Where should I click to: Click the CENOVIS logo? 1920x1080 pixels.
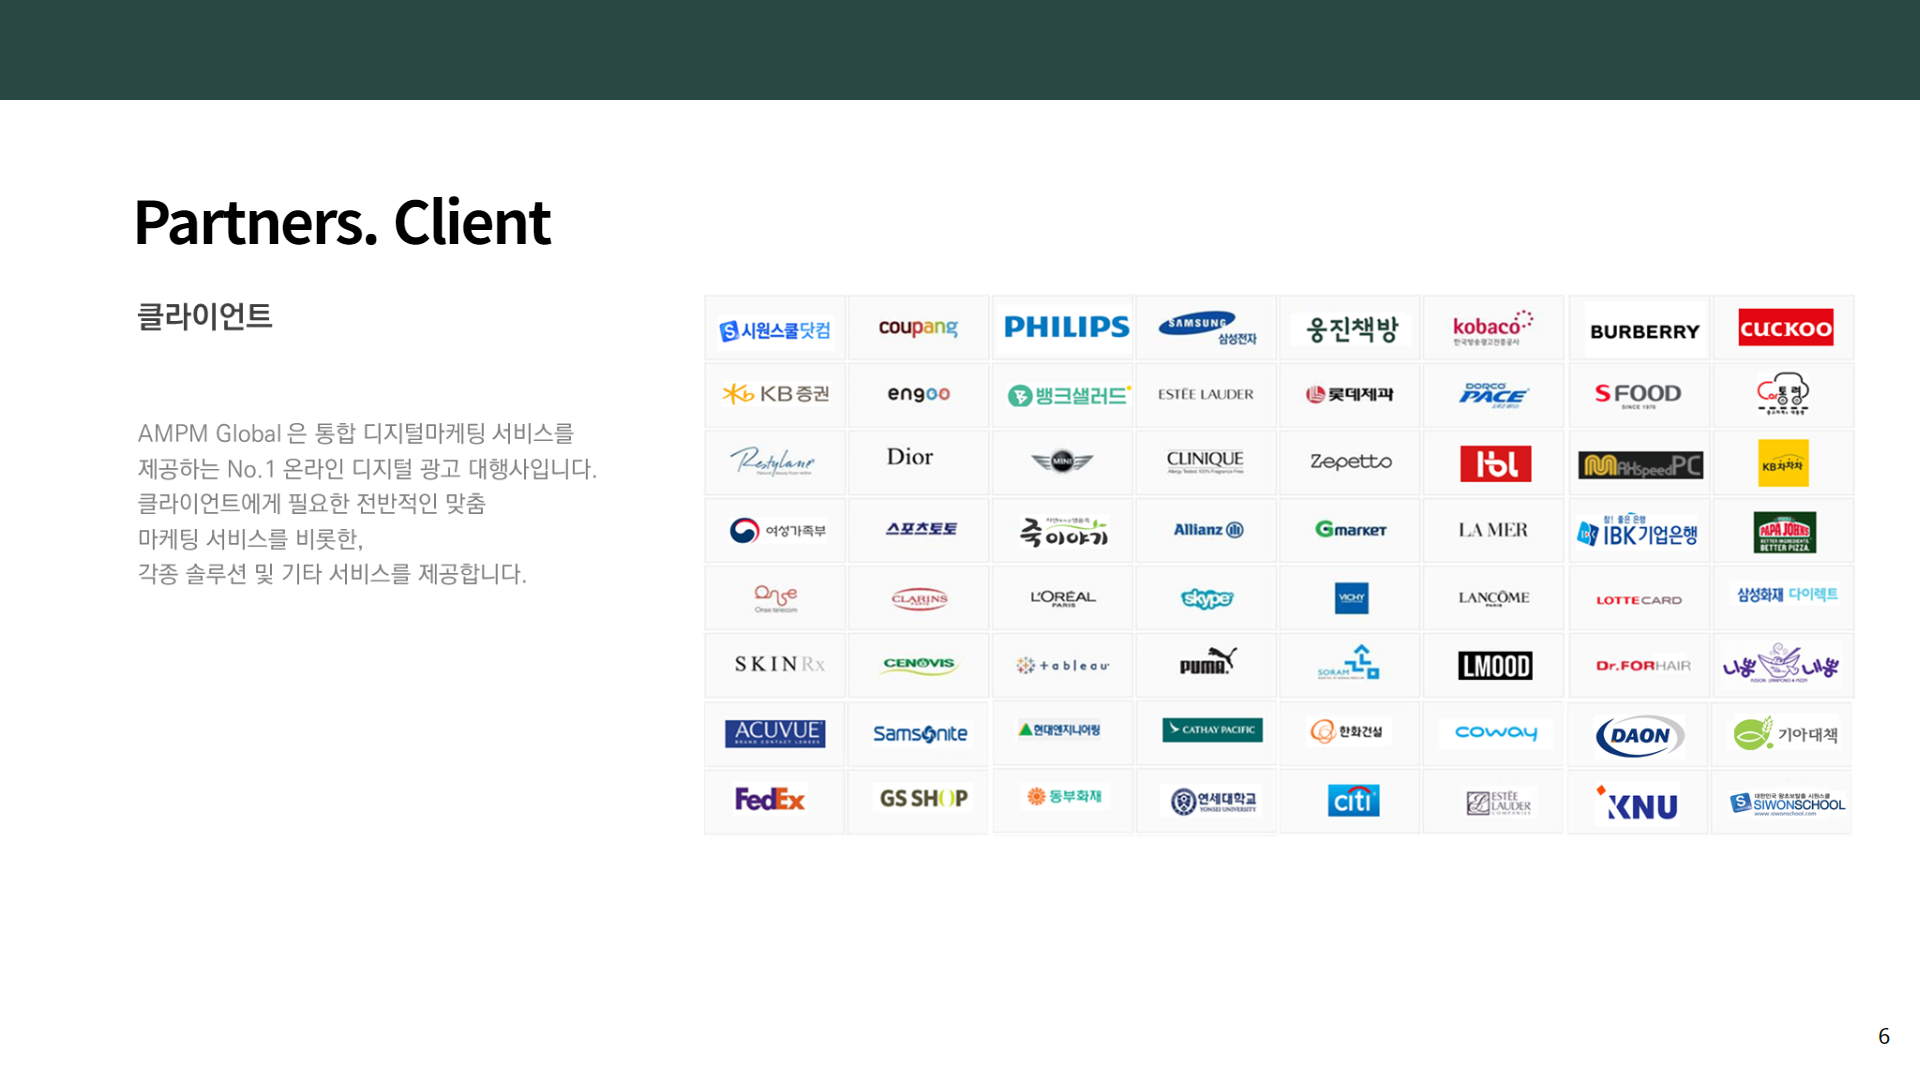919,665
